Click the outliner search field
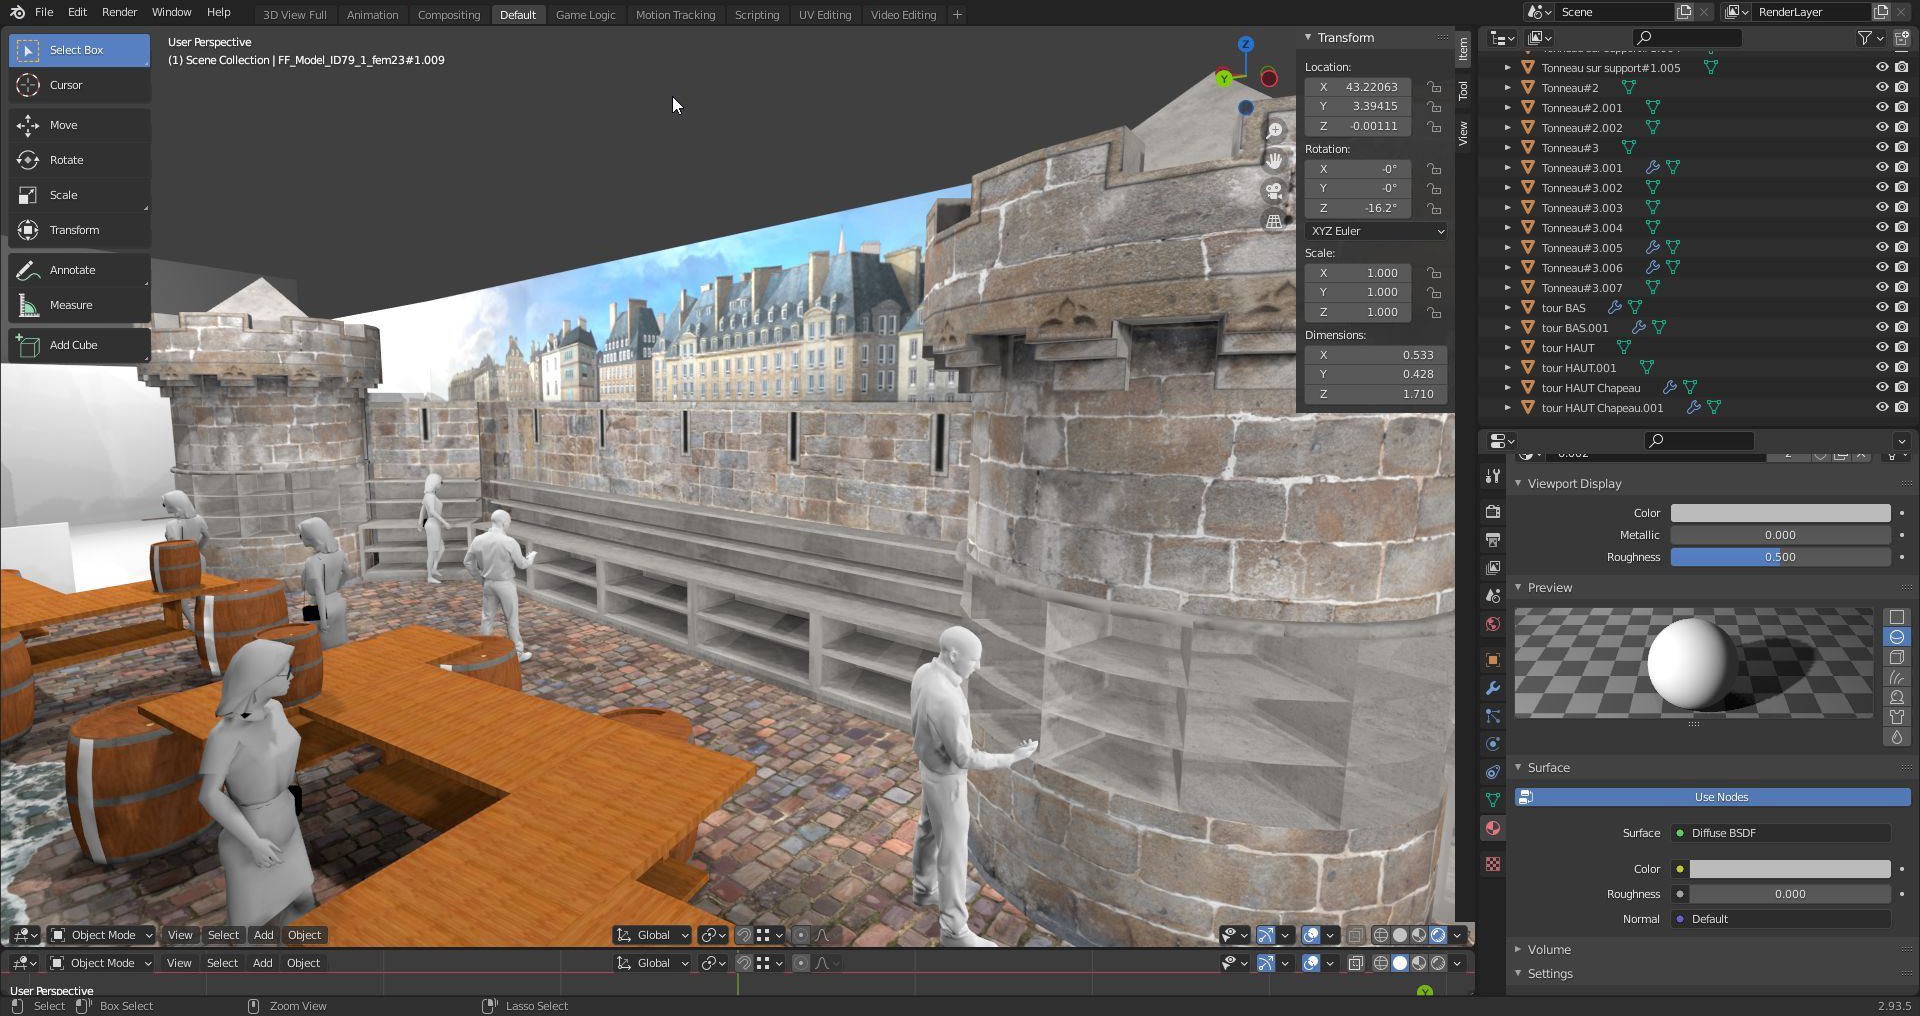 coord(1686,38)
